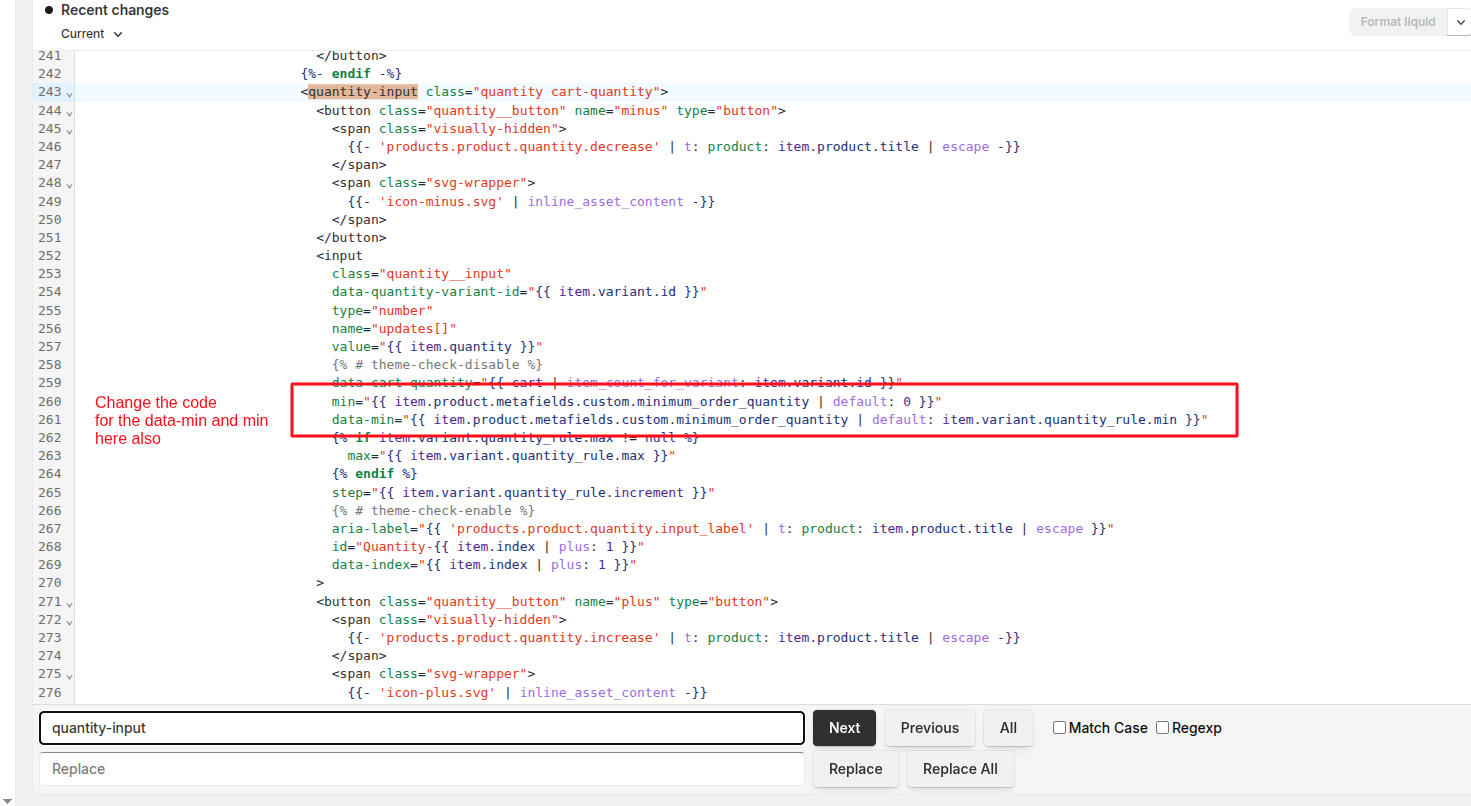The image size is (1471, 806).
Task: Enable the Regexp checkbox
Action: pyautogui.click(x=1162, y=728)
